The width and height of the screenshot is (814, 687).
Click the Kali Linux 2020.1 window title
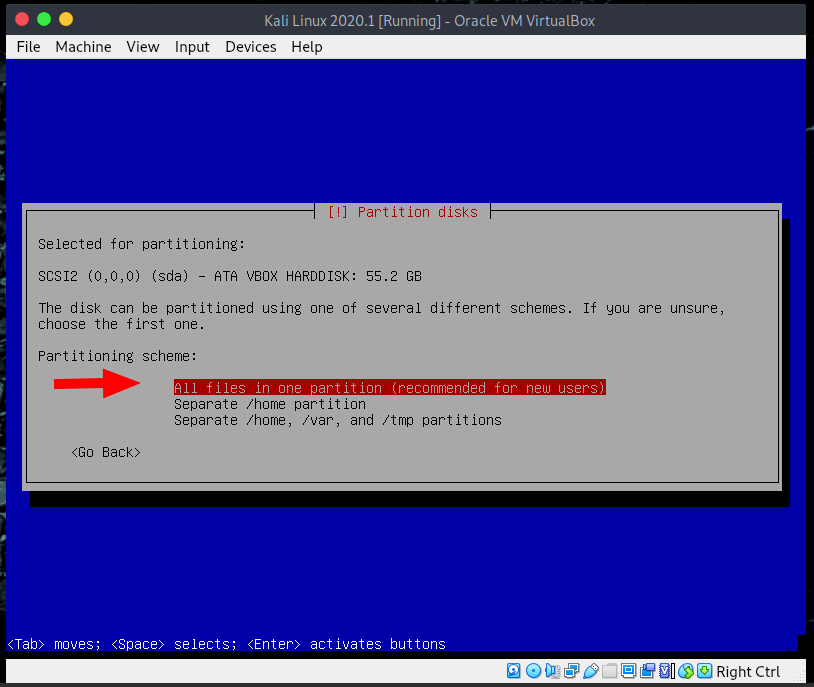(x=429, y=21)
